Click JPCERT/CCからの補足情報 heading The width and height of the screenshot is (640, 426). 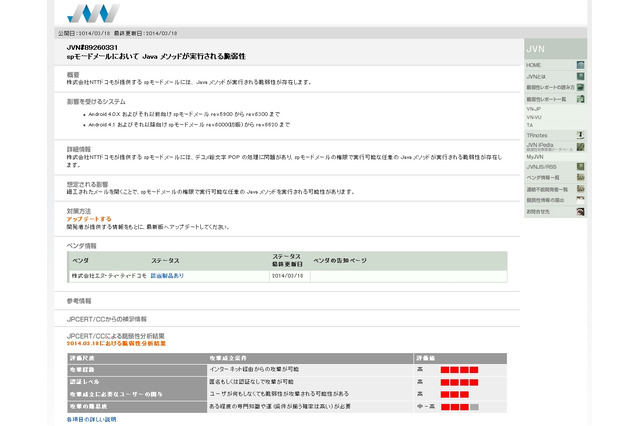[107, 319]
